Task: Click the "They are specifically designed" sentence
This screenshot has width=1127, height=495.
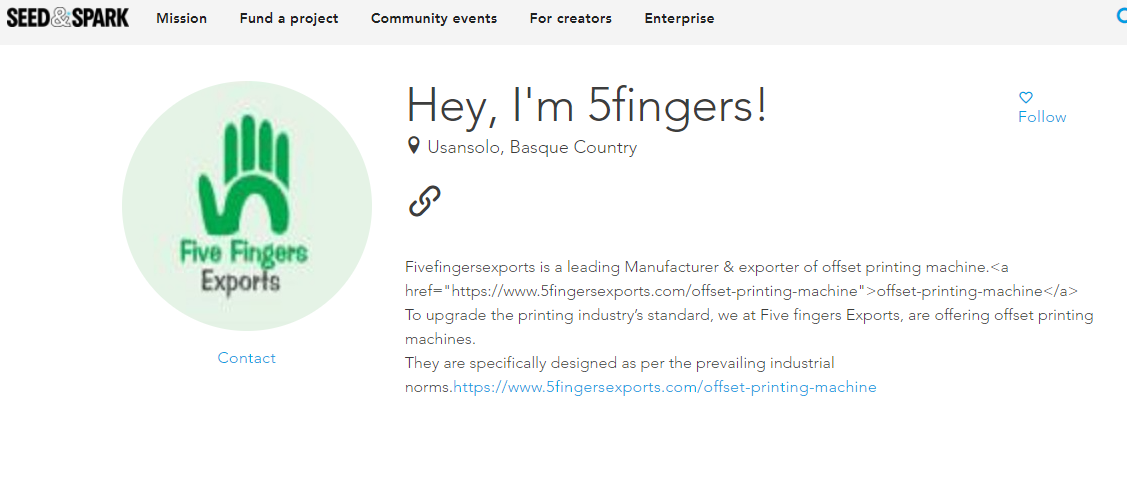Action: [x=620, y=363]
